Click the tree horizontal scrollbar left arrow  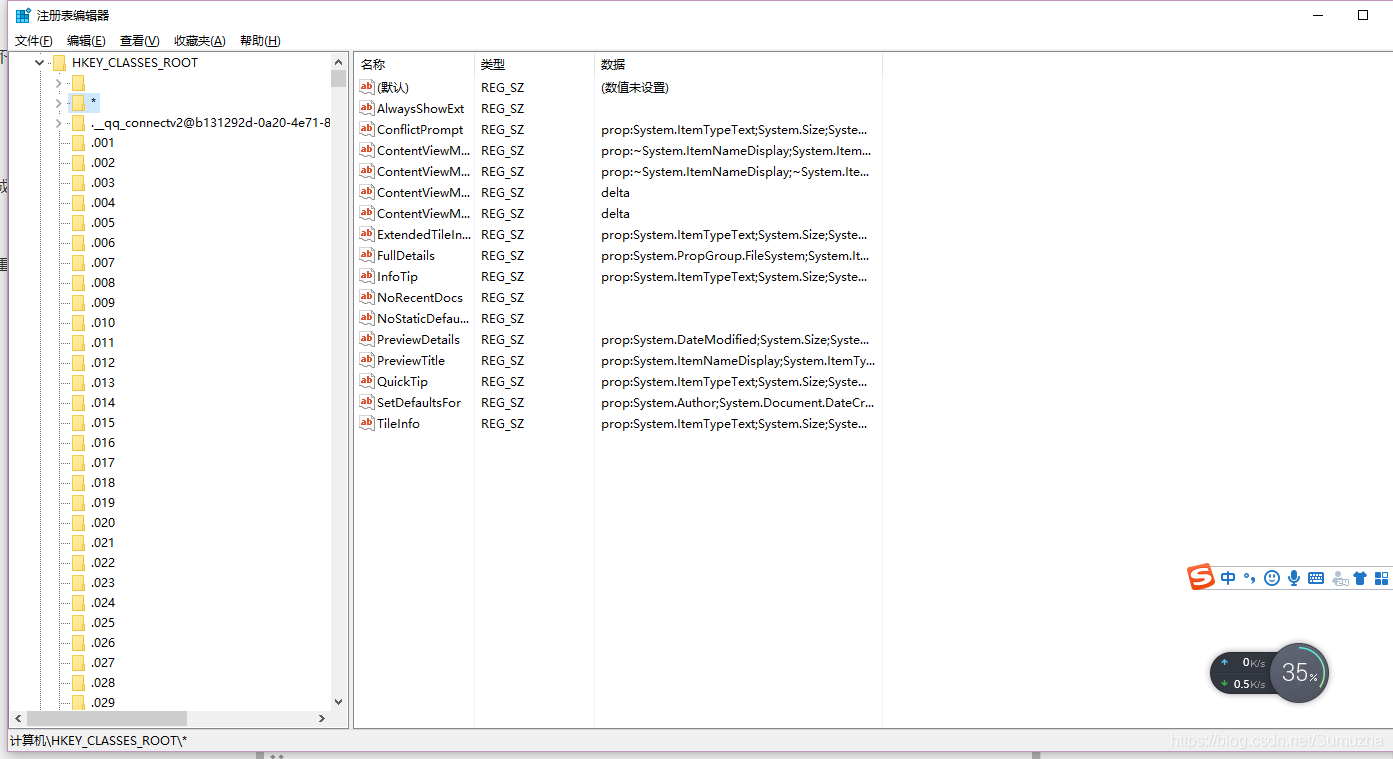(x=17, y=718)
